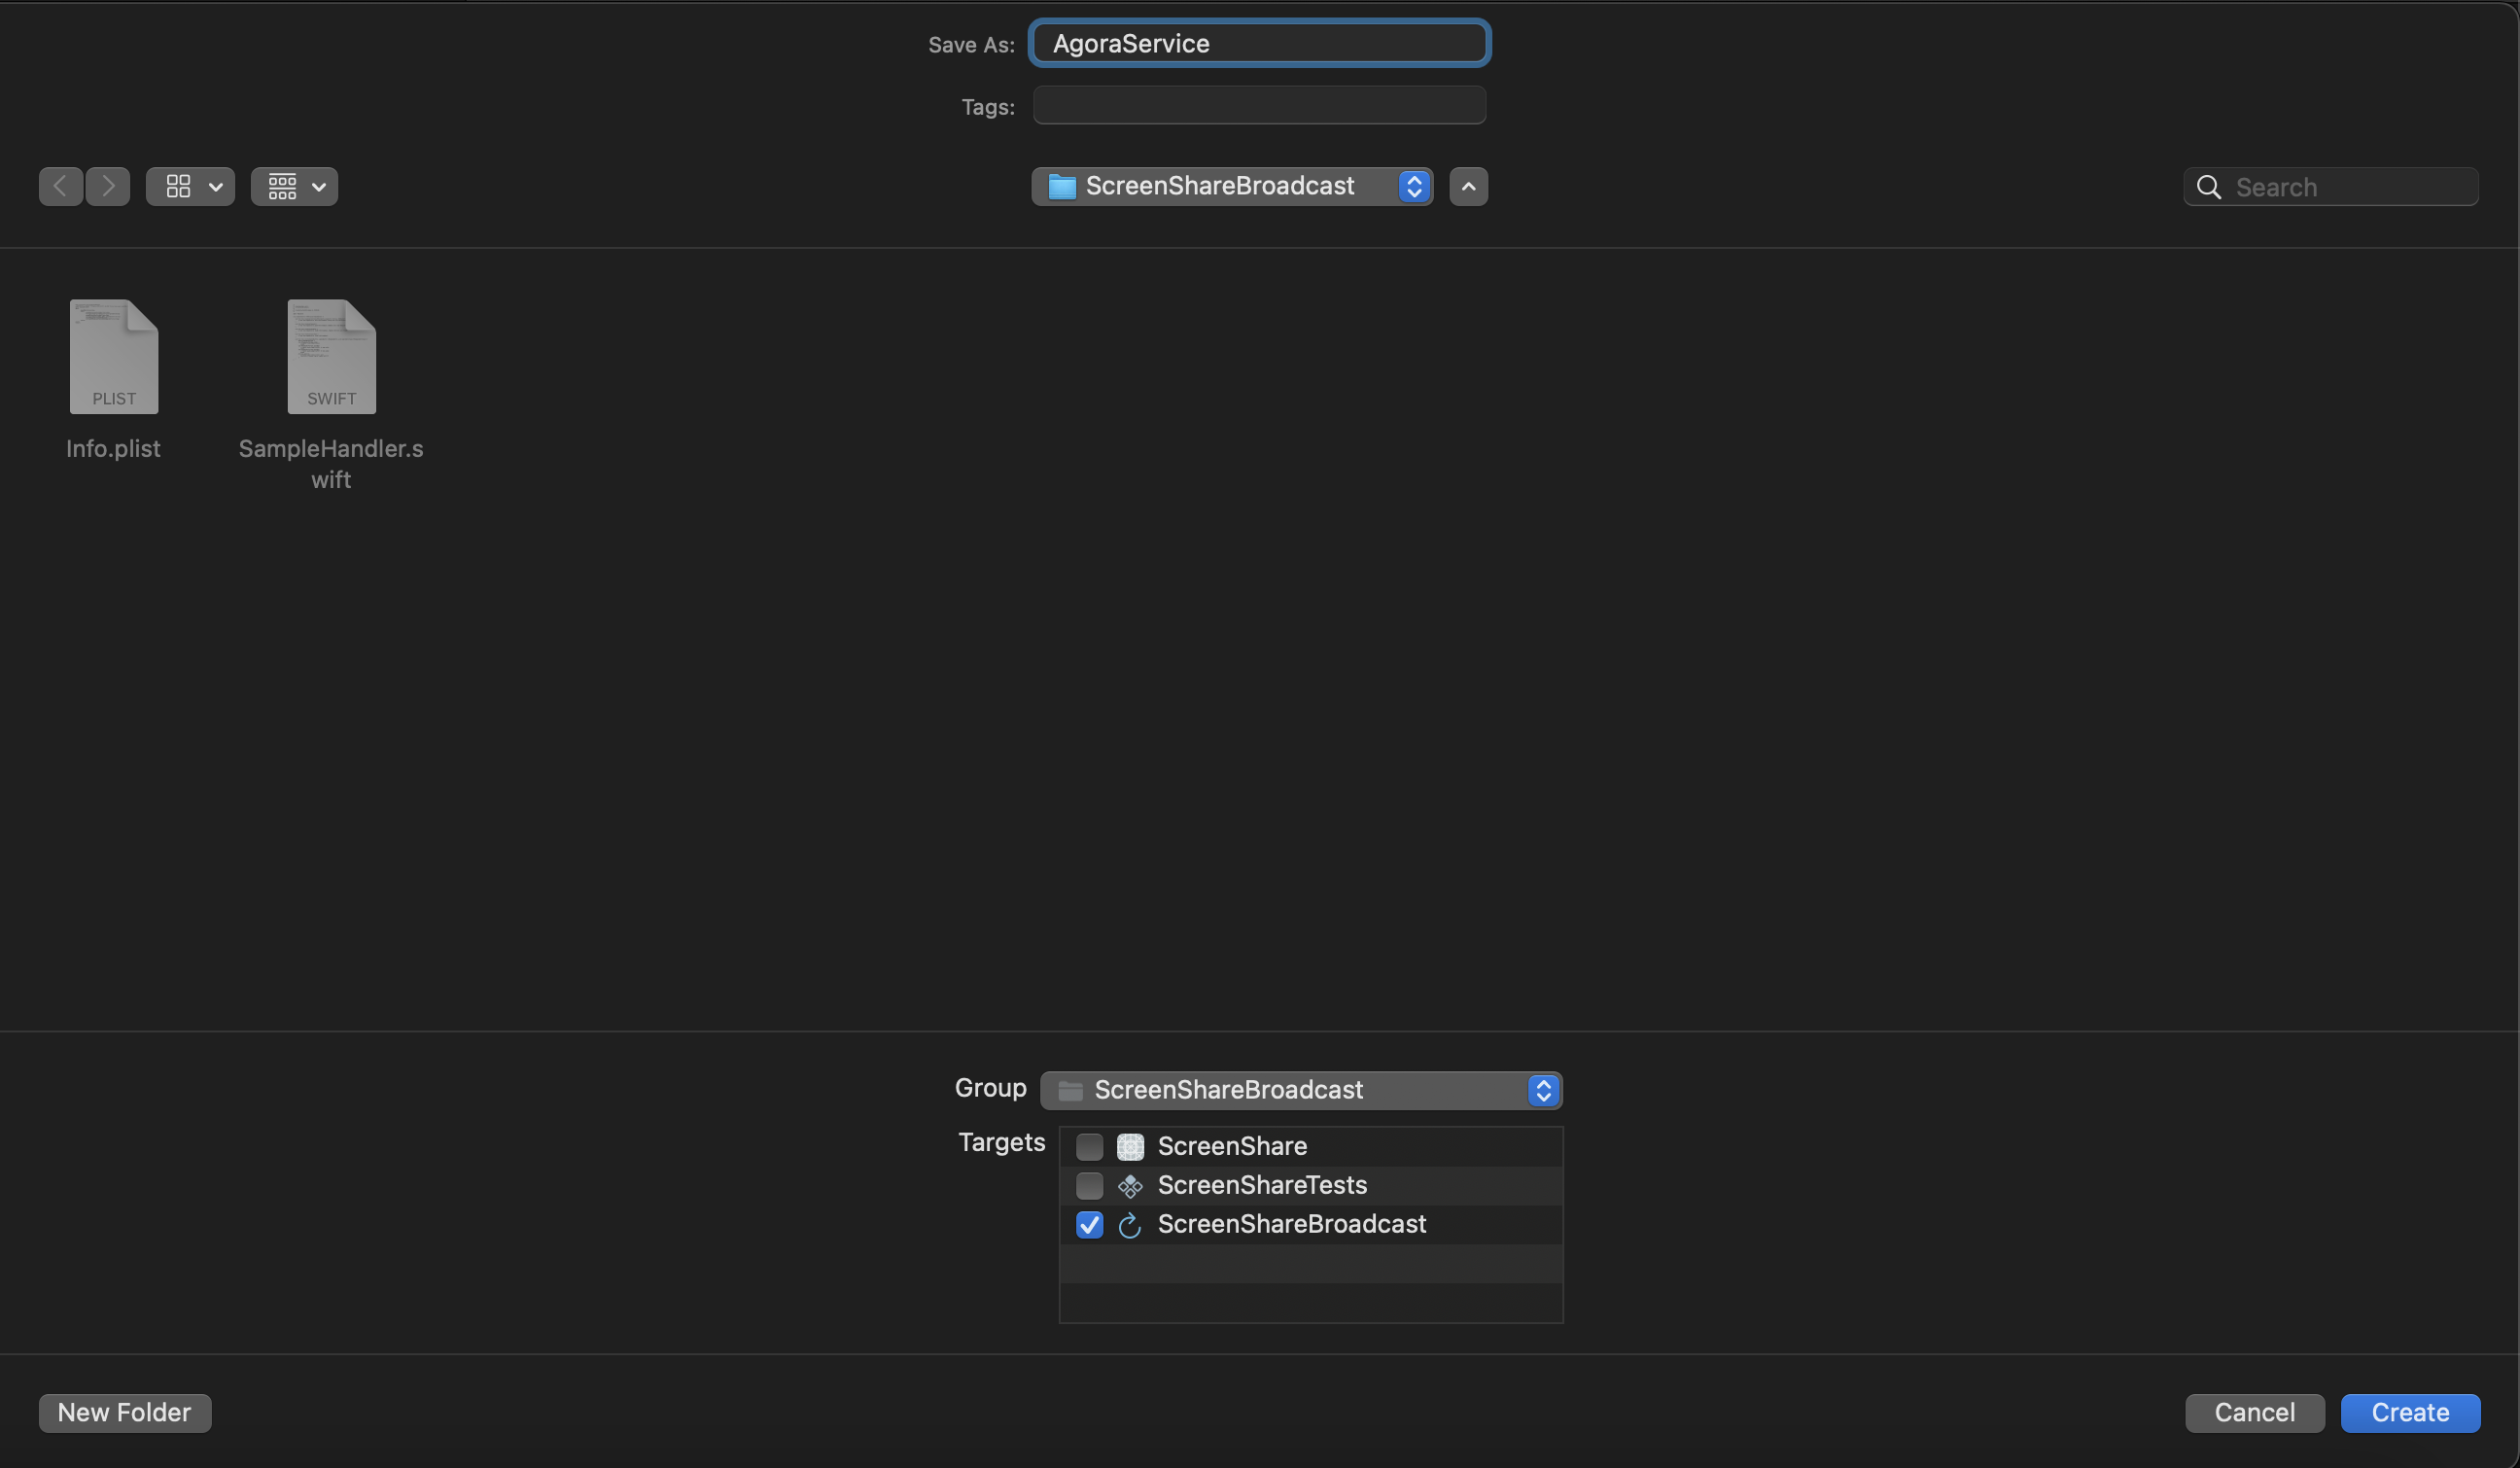This screenshot has width=2520, height=1468.
Task: Click the ScreenShare app target icon
Action: (x=1130, y=1146)
